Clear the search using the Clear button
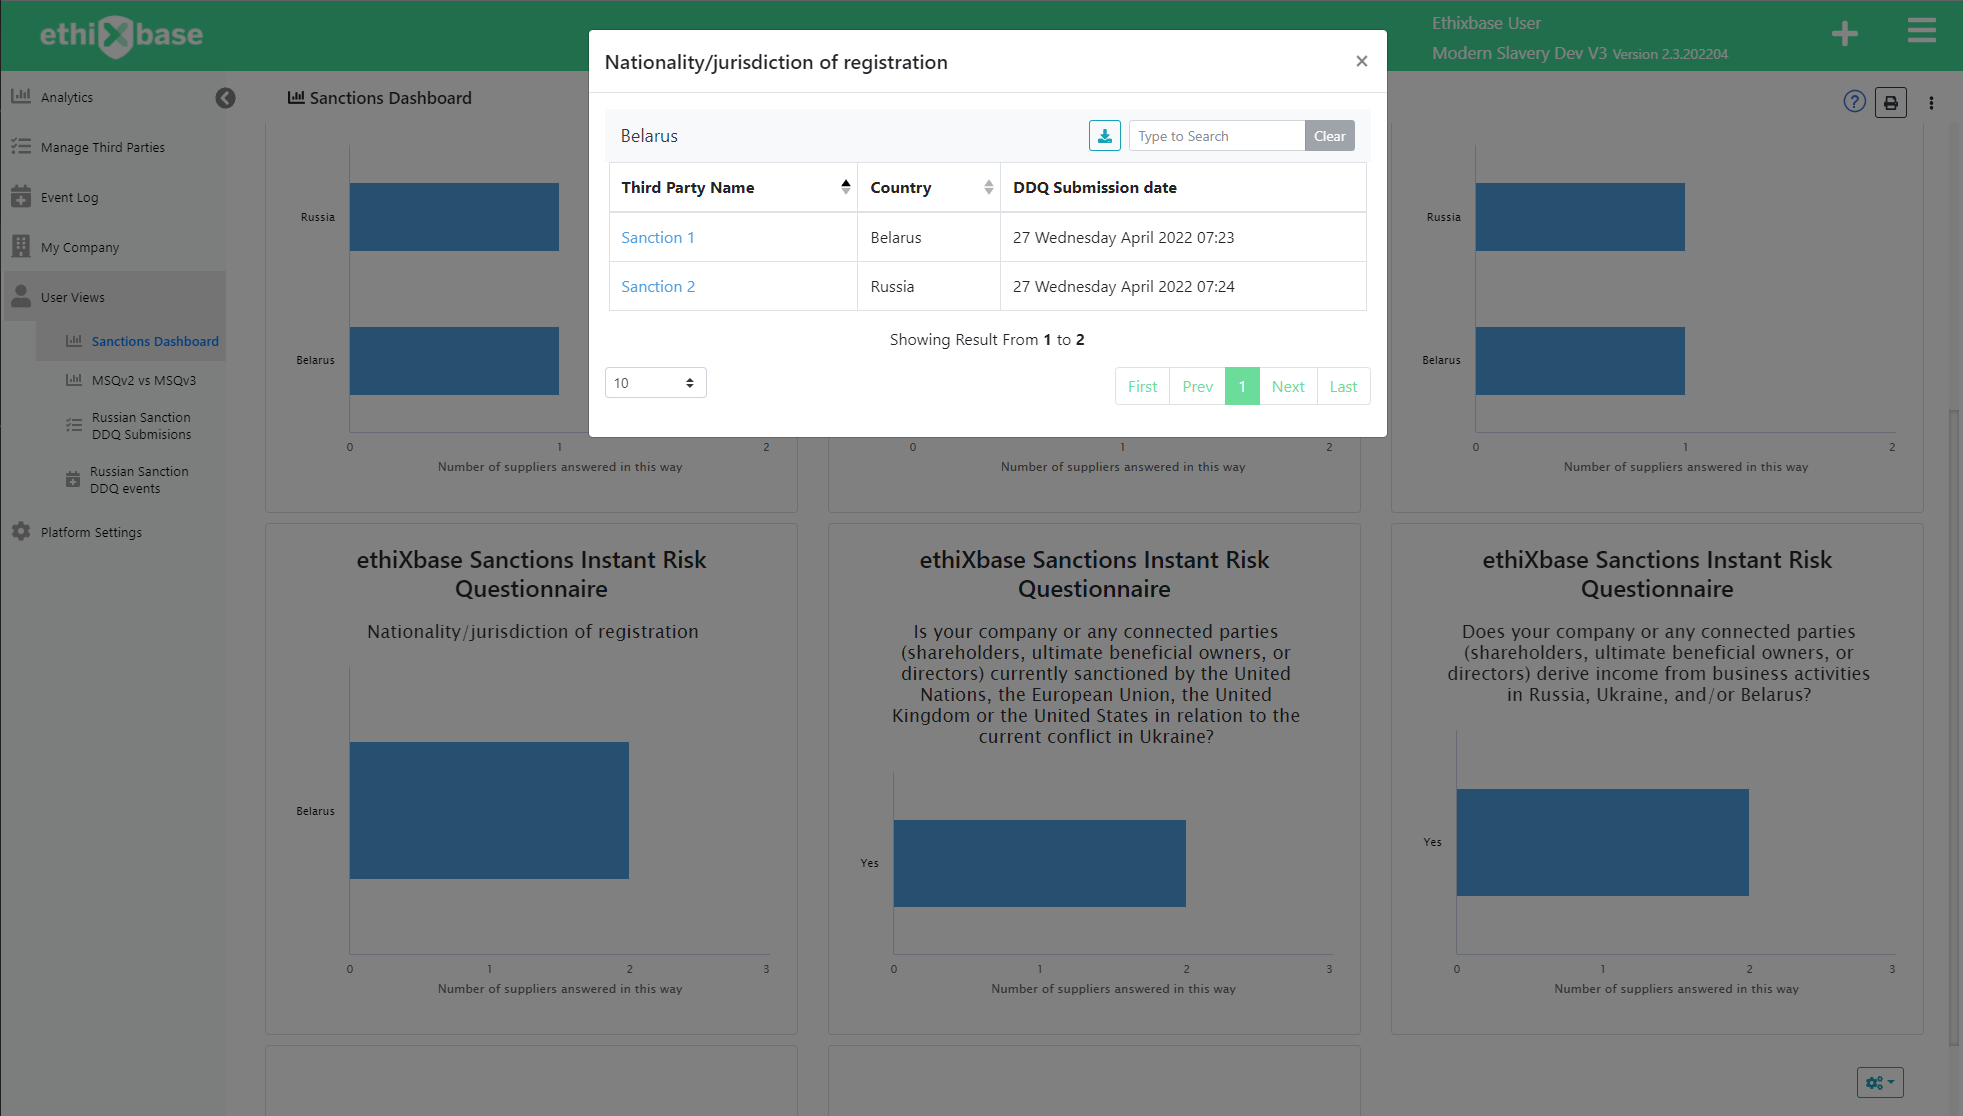This screenshot has width=1963, height=1116. pos(1329,135)
